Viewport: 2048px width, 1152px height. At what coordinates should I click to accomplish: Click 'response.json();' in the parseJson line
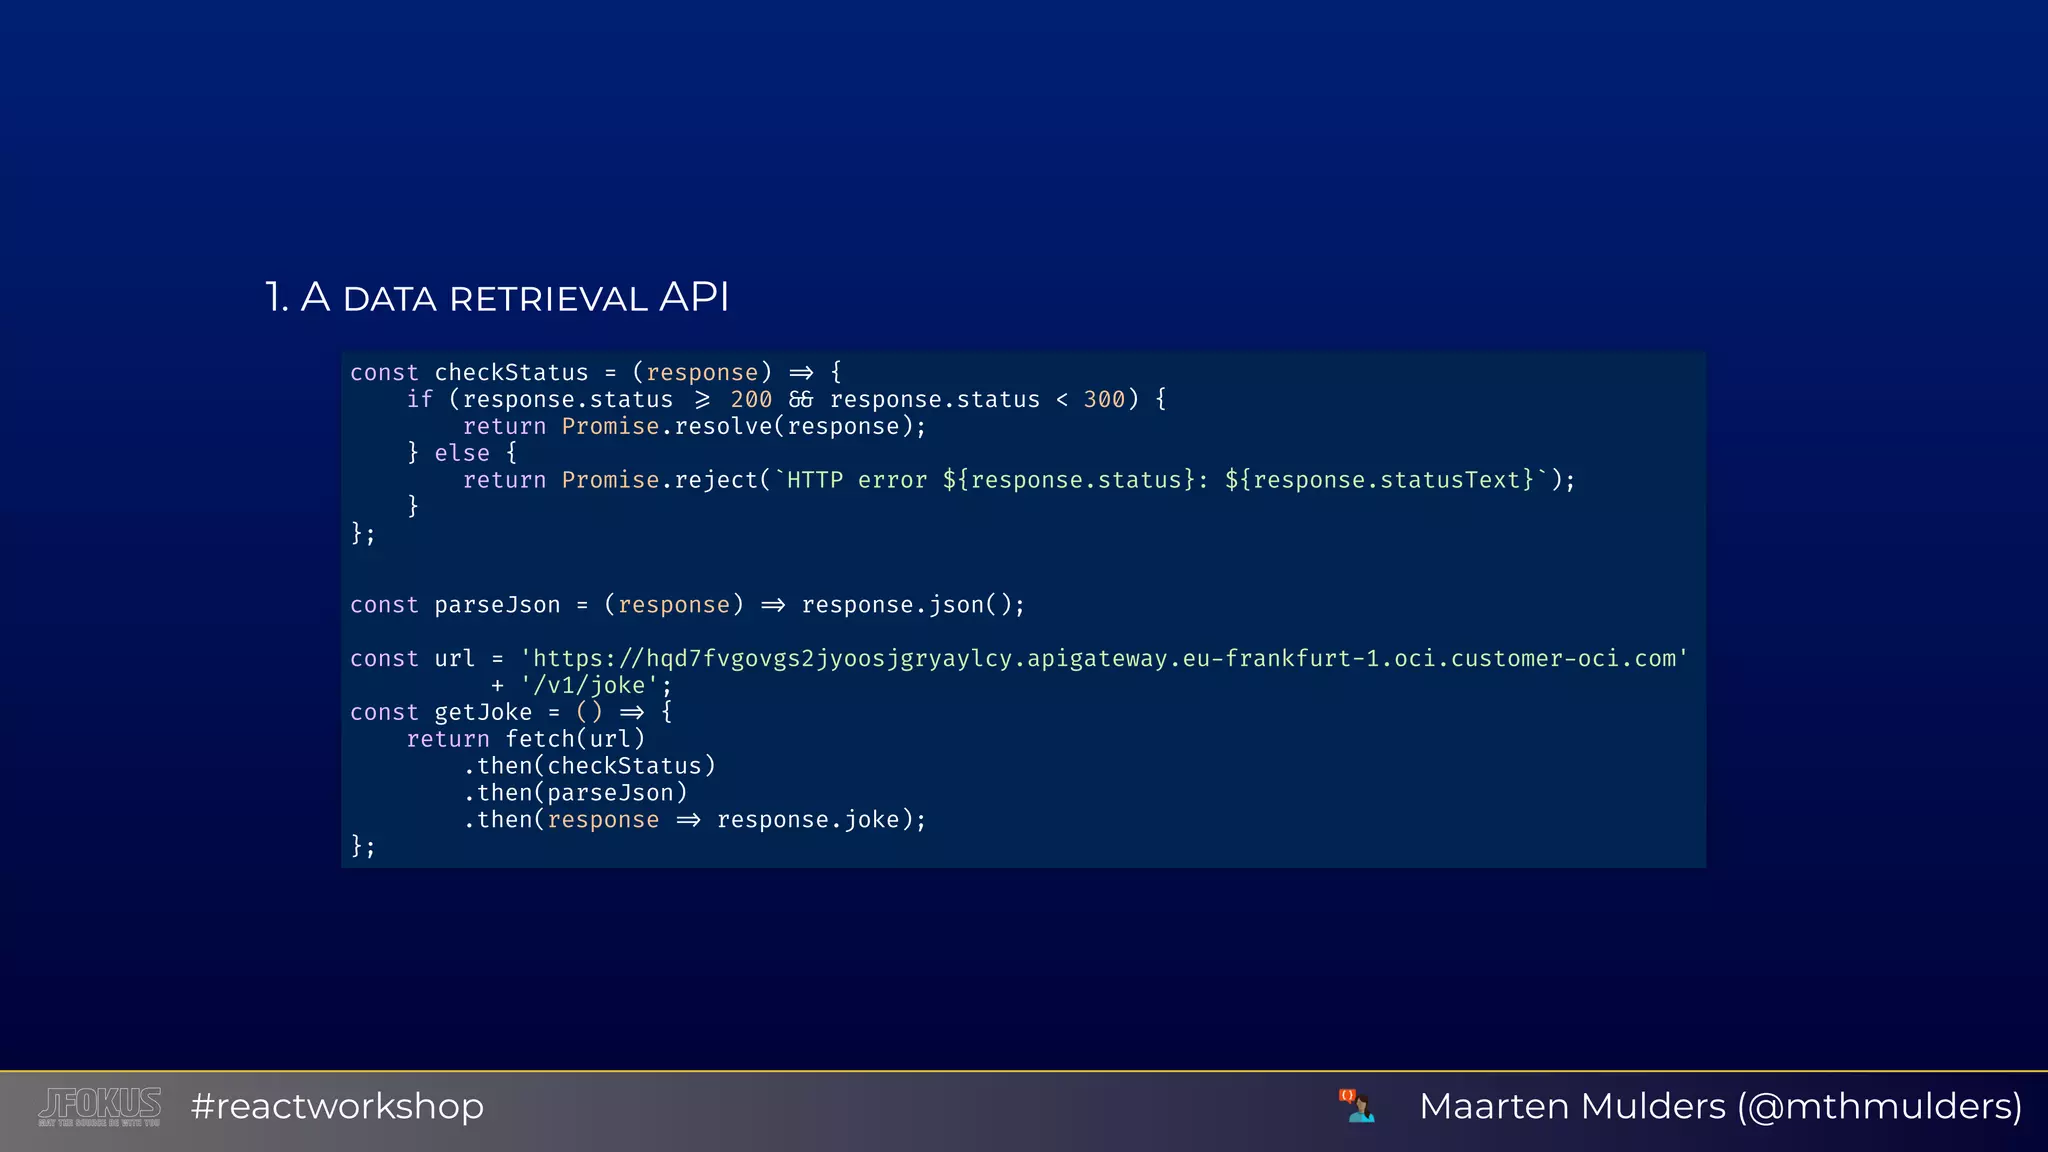tap(914, 605)
